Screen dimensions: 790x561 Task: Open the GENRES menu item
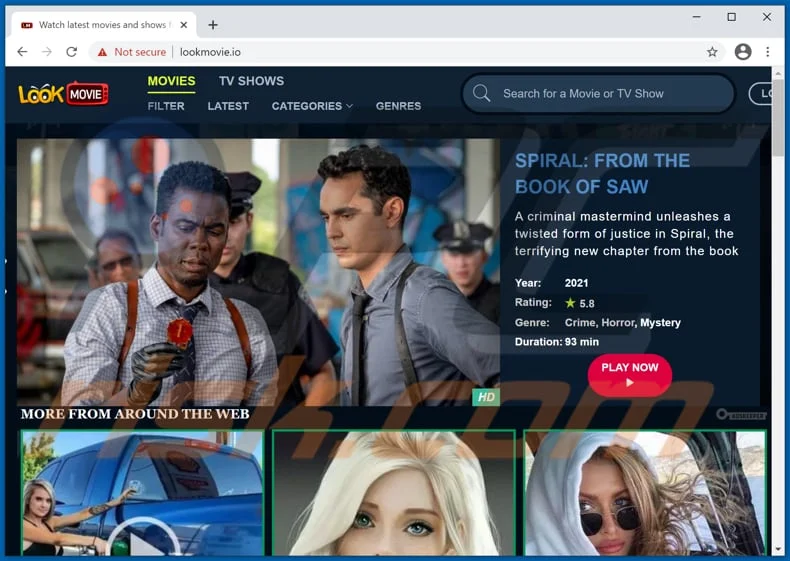tap(398, 106)
